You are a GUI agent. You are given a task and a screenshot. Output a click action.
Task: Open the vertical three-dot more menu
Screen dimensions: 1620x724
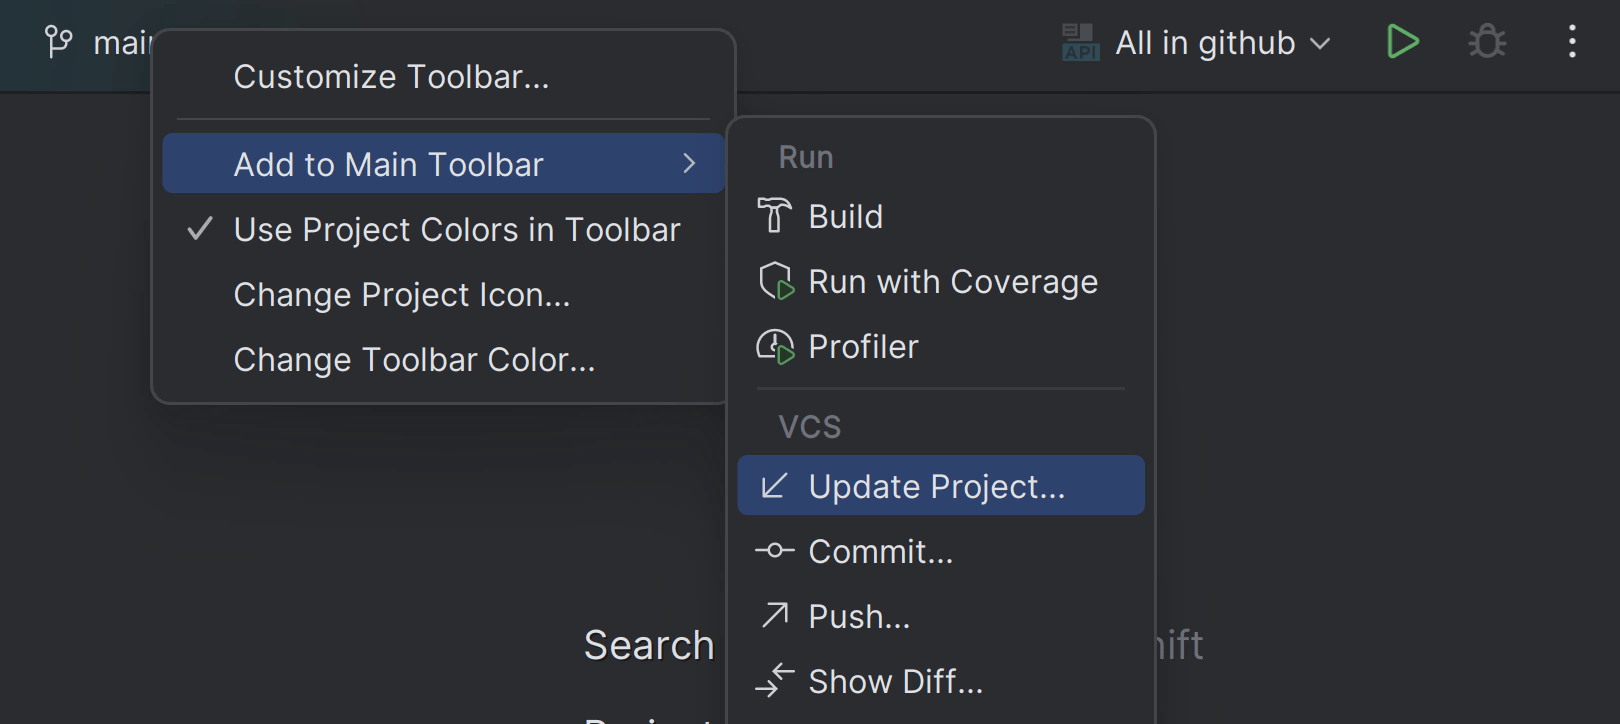1572,42
